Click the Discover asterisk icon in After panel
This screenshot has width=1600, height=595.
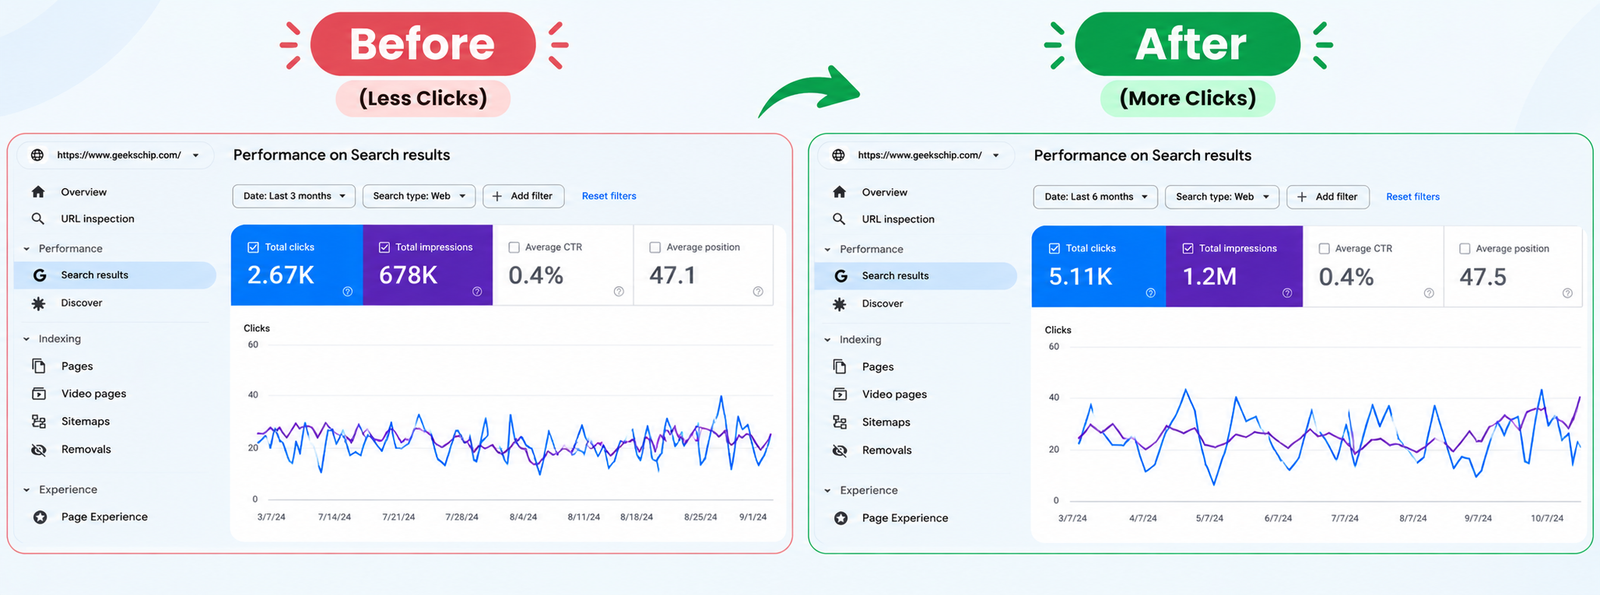pos(839,304)
